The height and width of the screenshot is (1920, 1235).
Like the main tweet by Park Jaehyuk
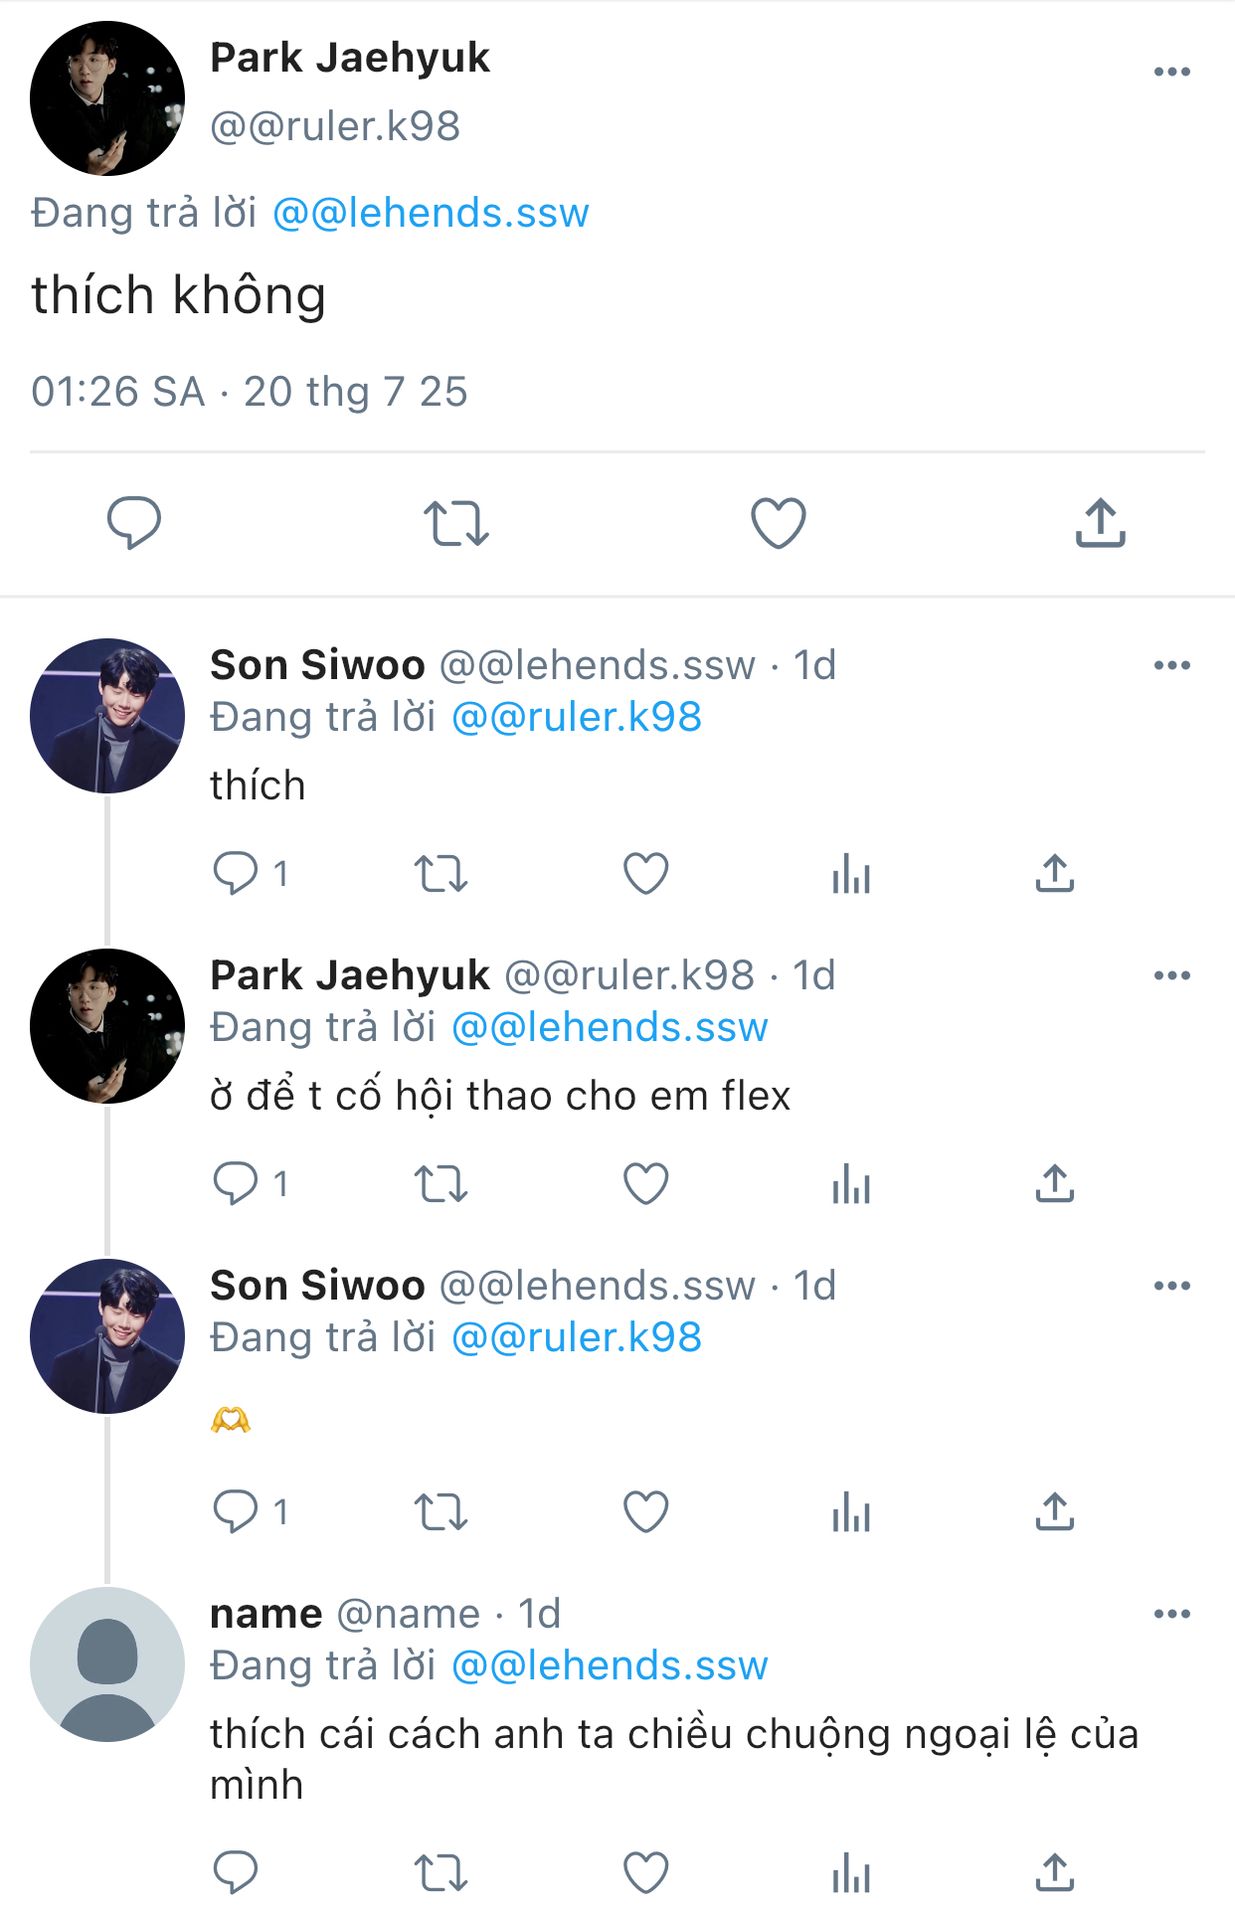point(778,522)
